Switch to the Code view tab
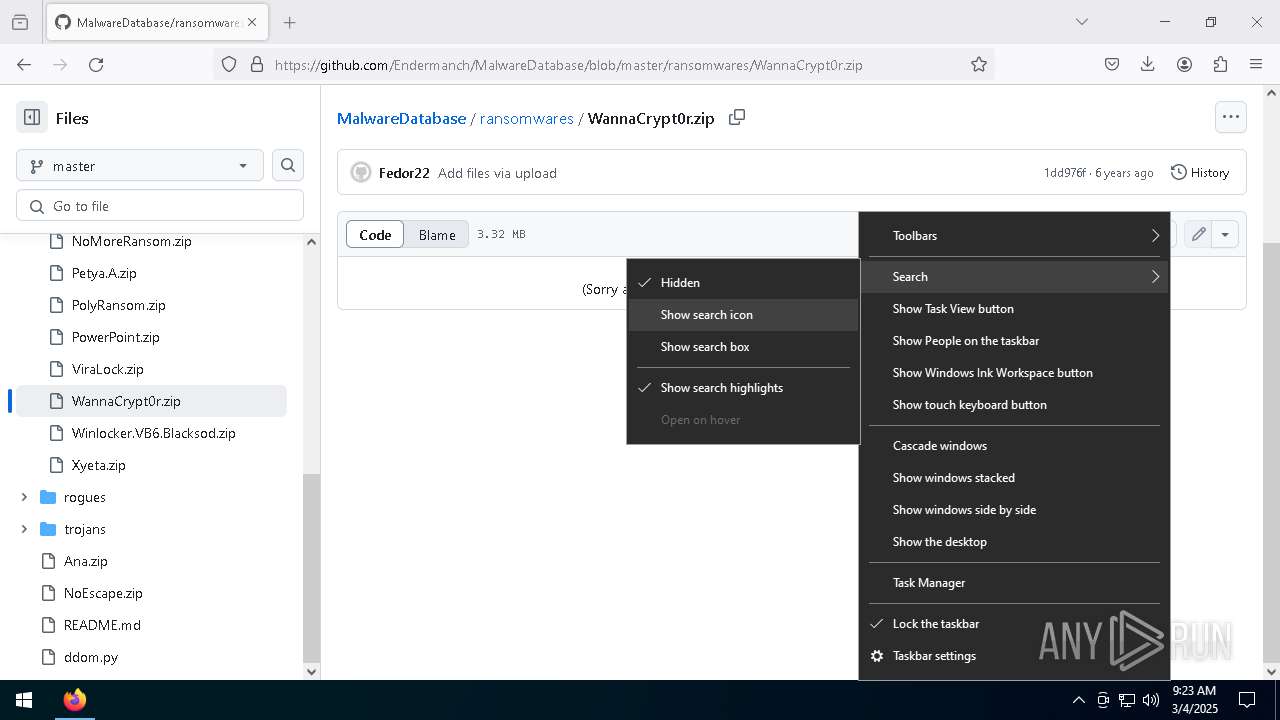The height and width of the screenshot is (720, 1280). point(375,235)
